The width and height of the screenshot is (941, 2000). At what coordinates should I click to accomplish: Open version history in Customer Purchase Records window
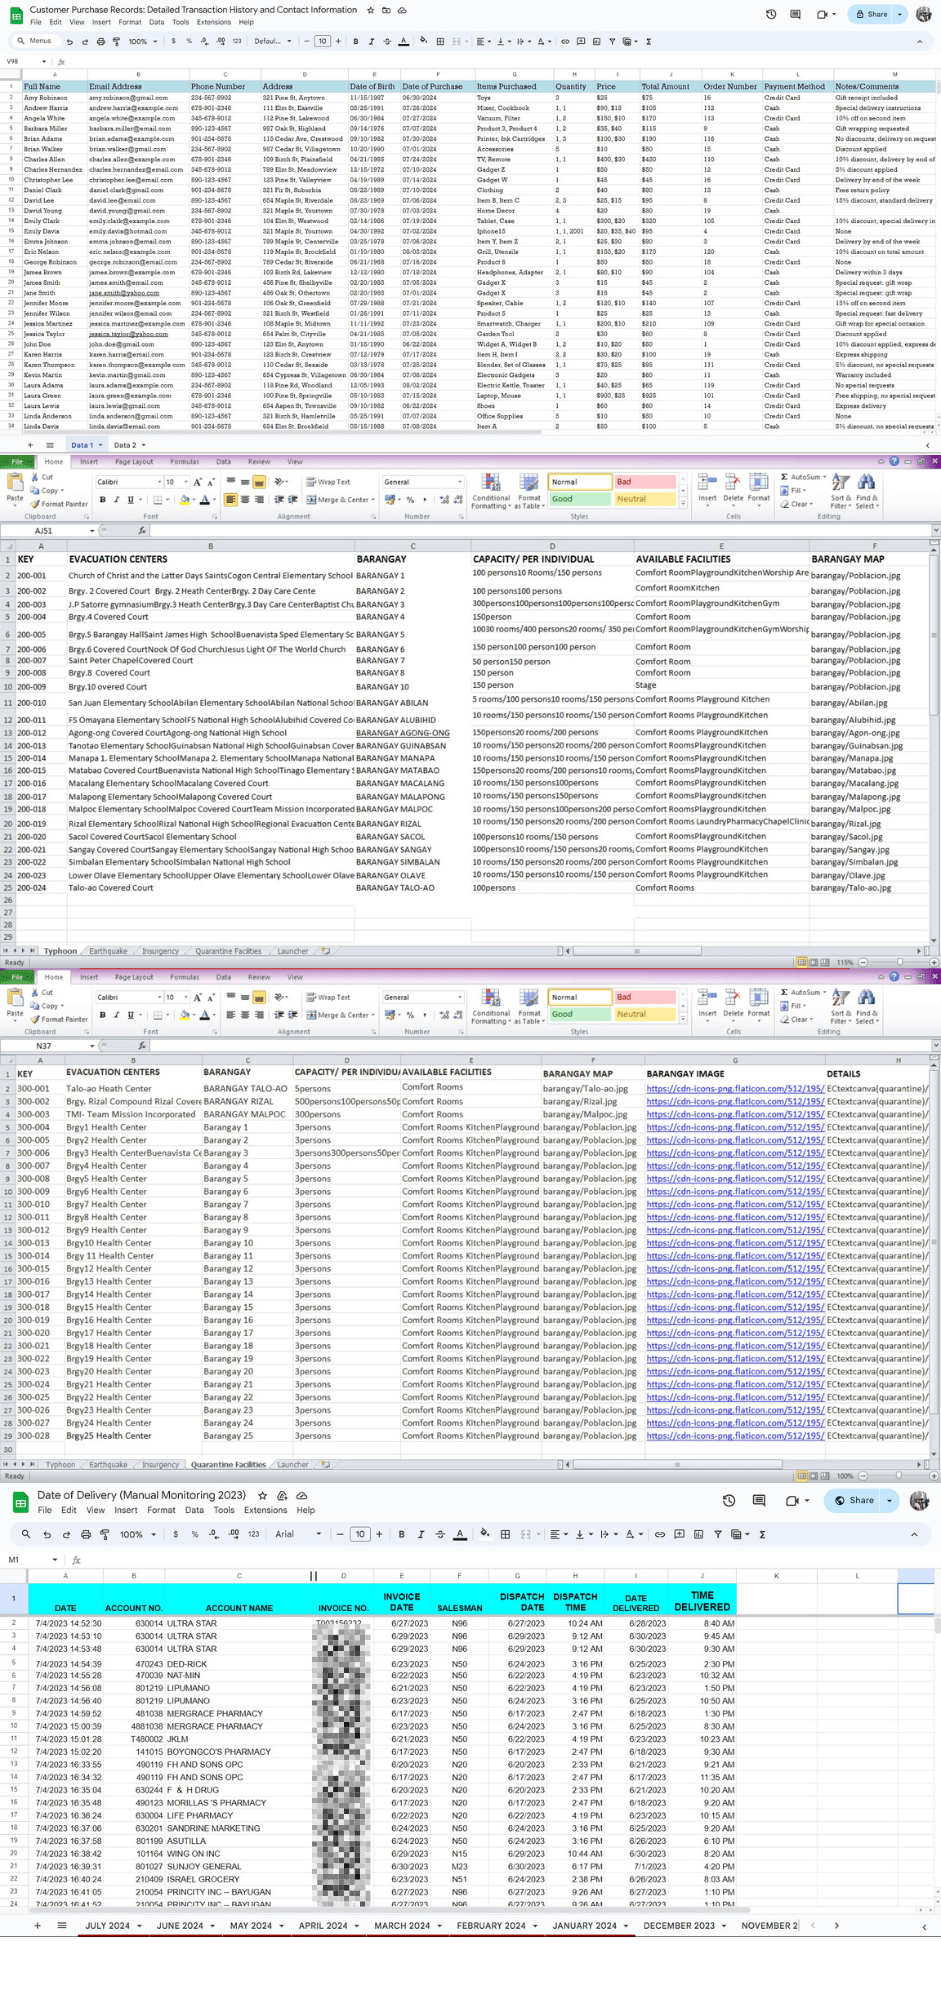coord(771,14)
